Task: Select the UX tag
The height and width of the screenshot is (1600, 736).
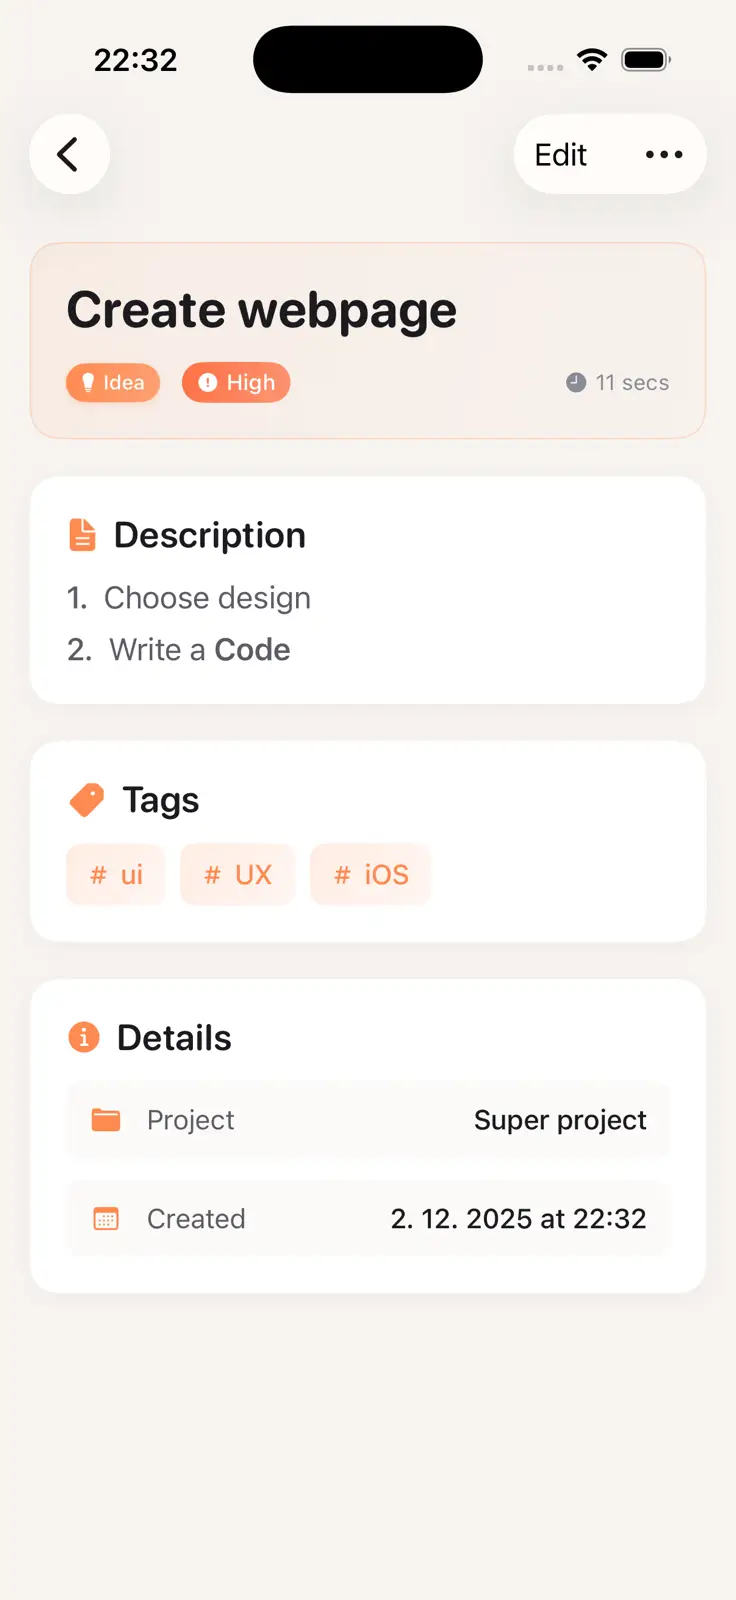Action: [238, 874]
